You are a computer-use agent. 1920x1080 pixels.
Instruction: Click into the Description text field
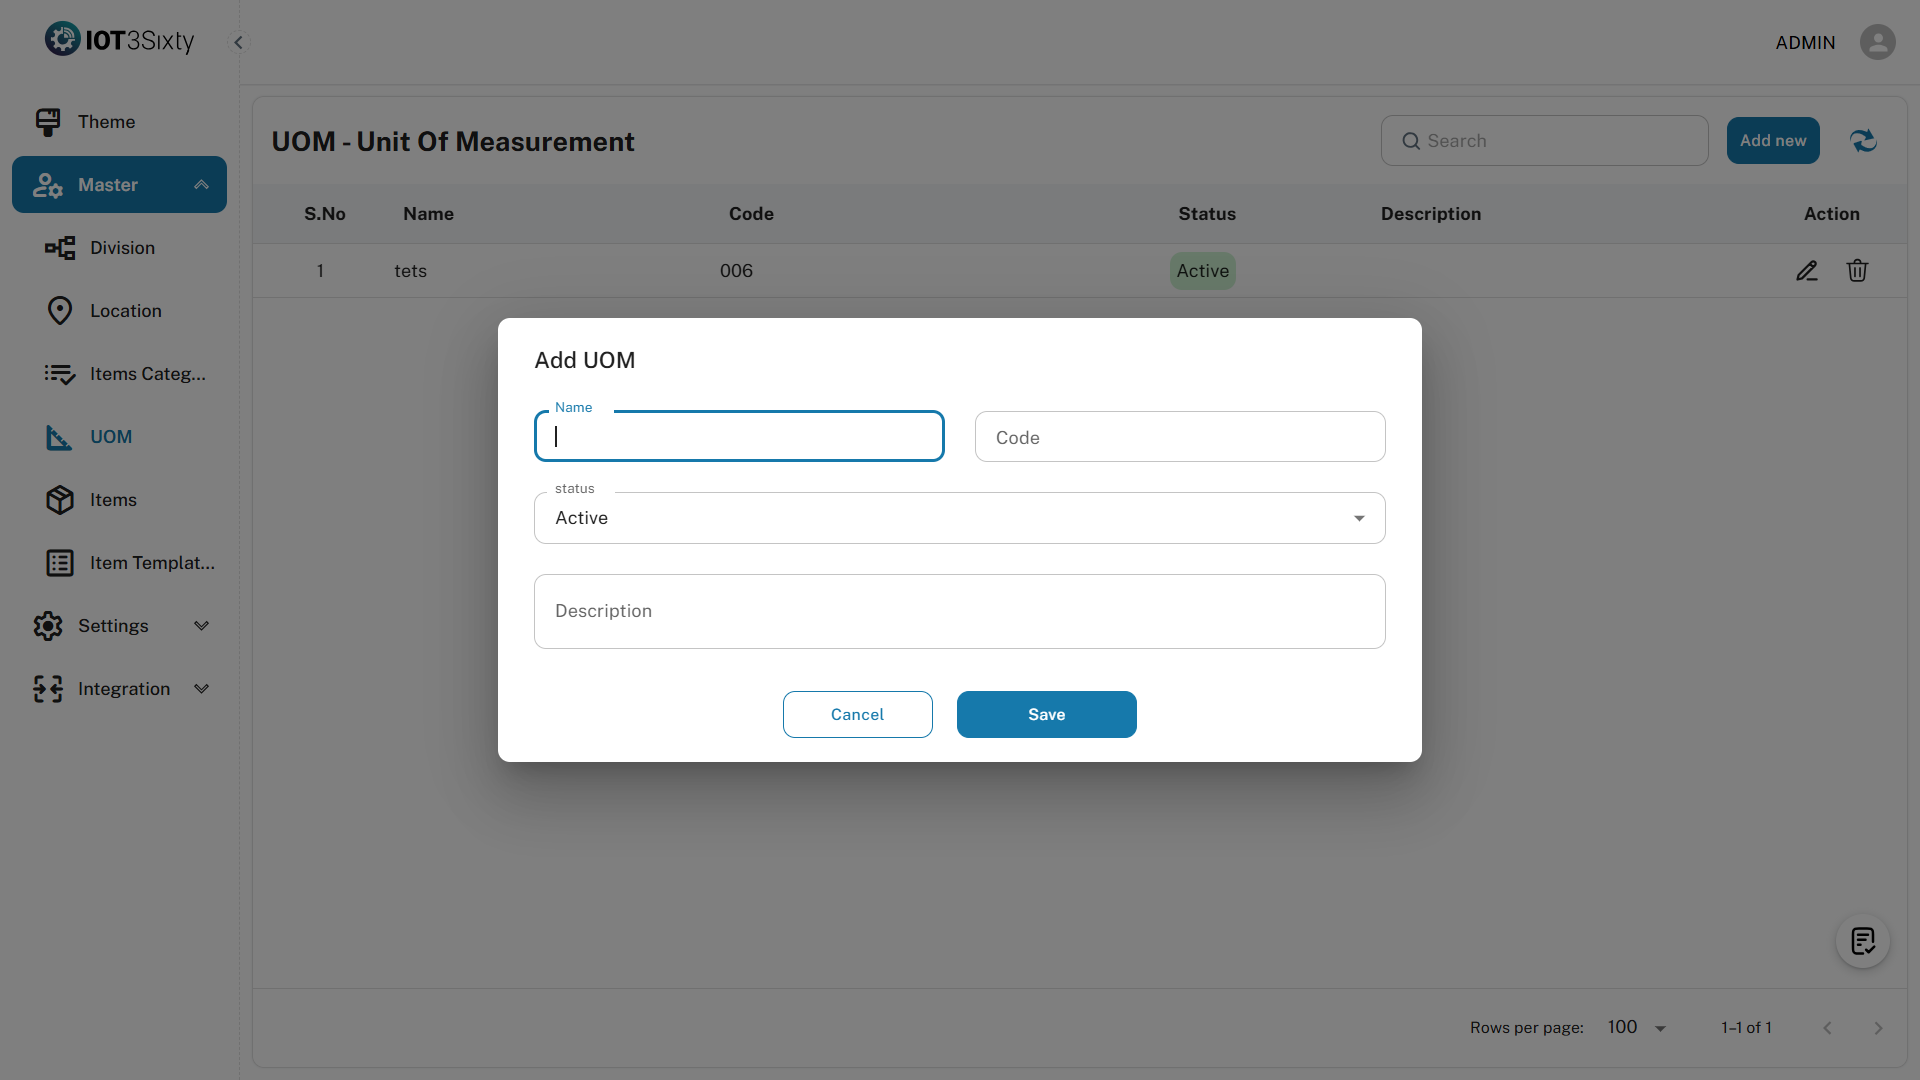coord(959,611)
